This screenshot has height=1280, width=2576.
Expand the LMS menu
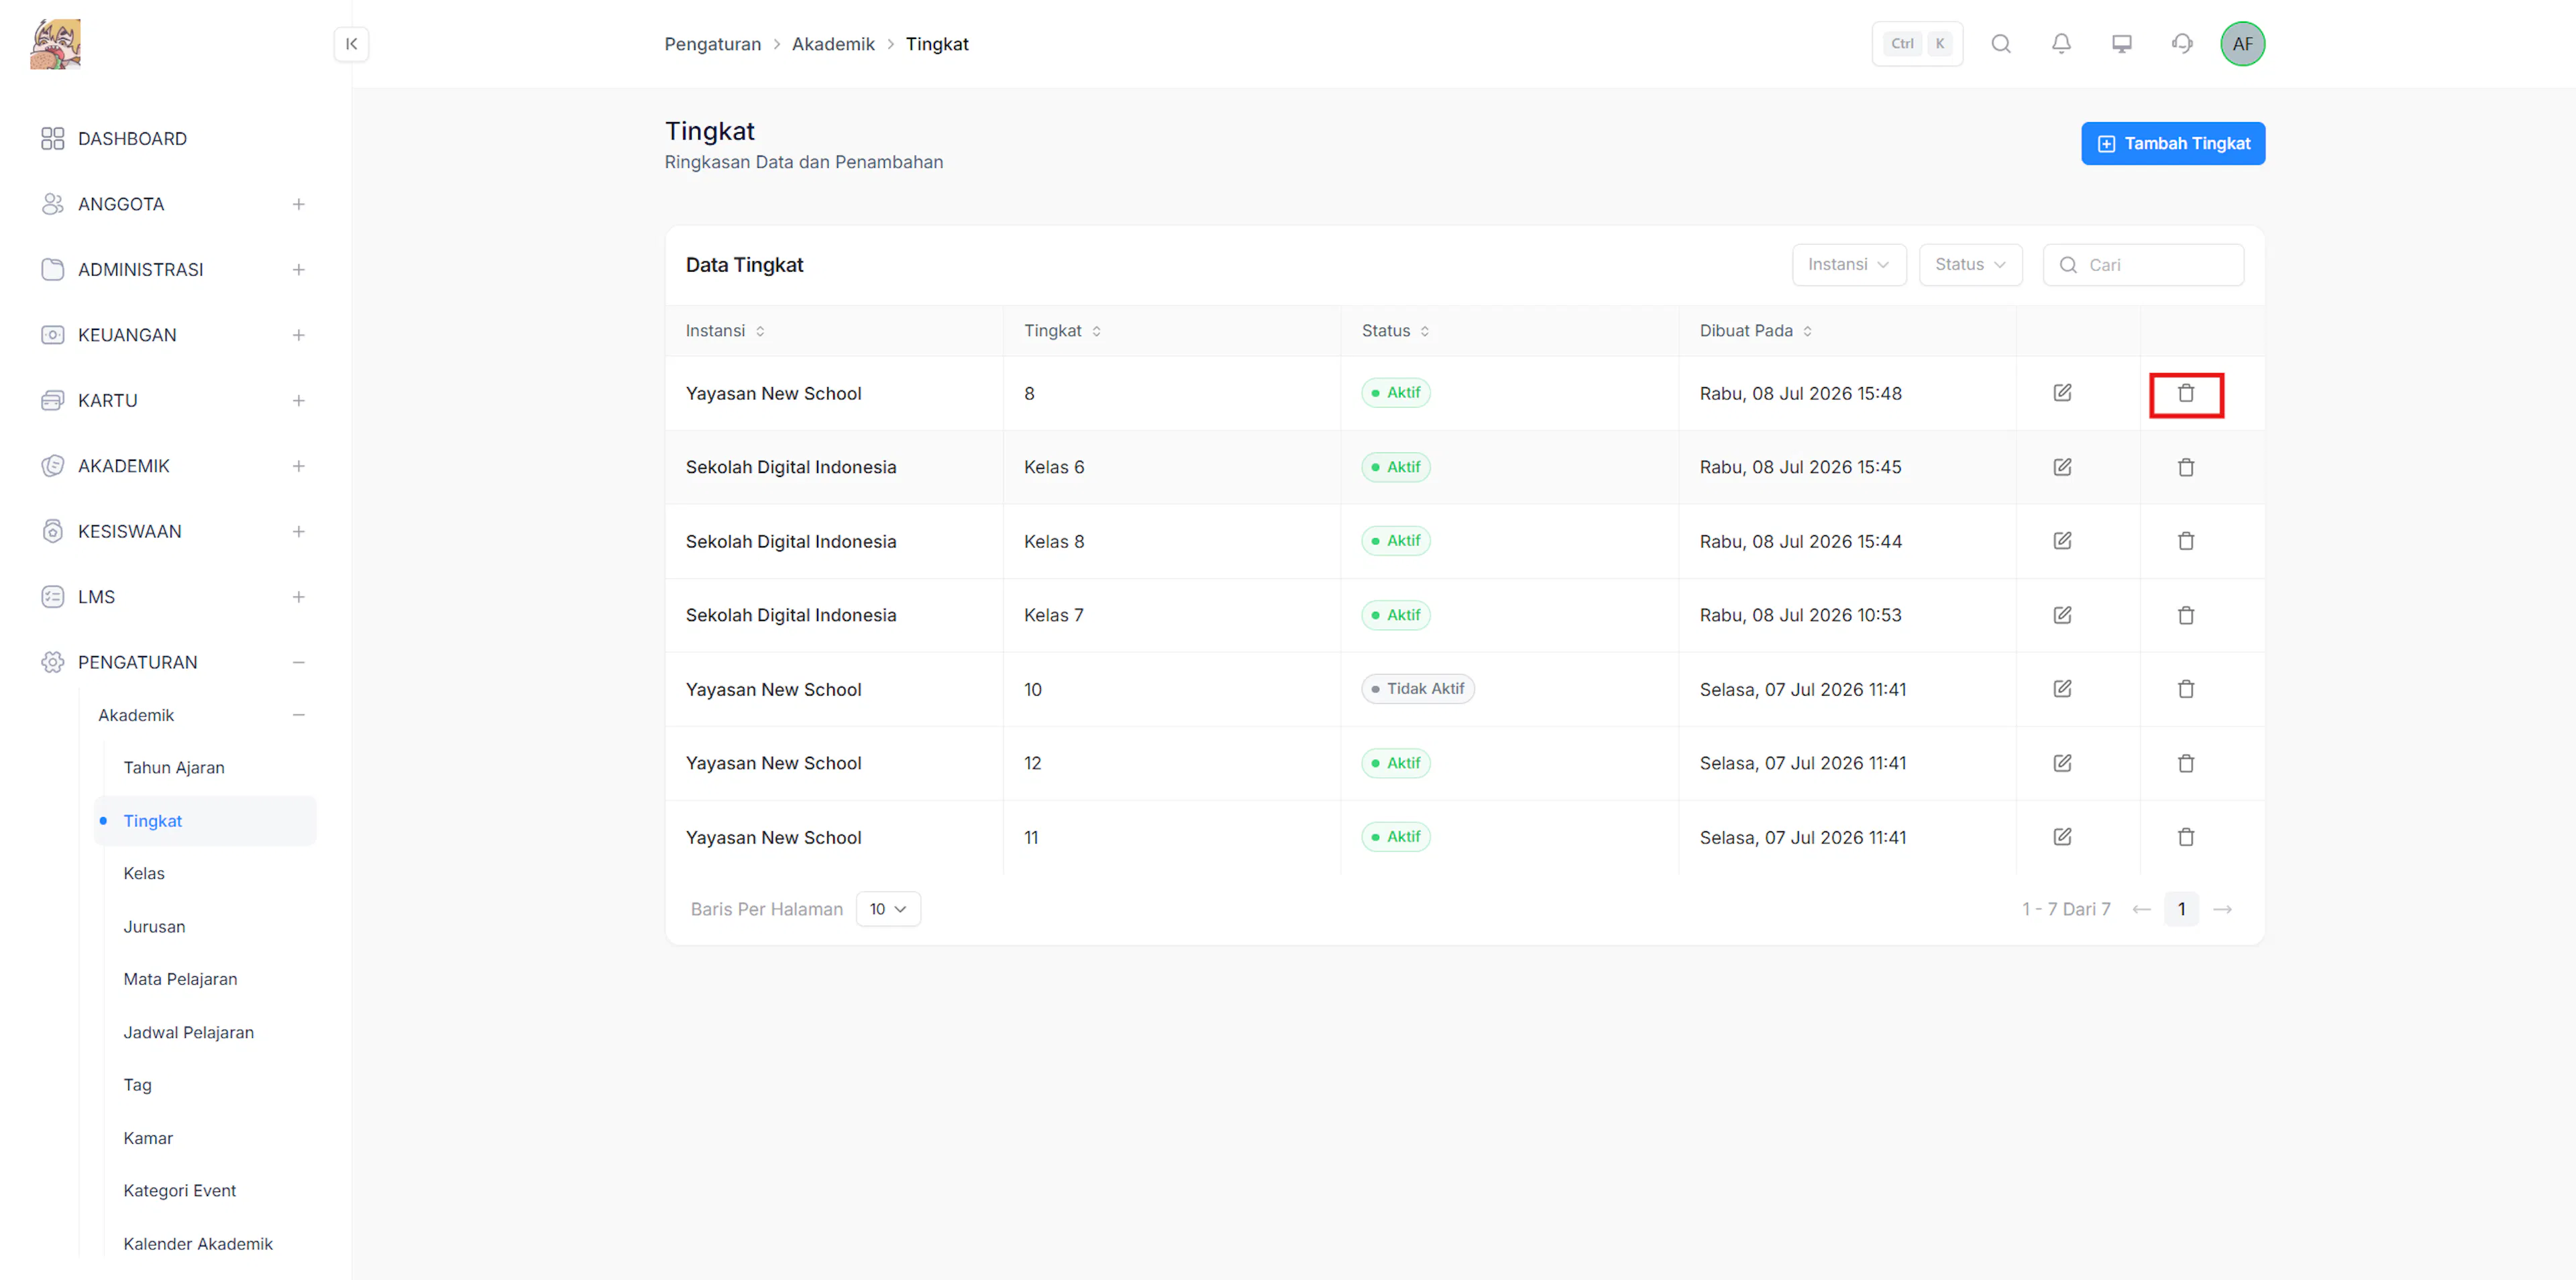click(x=298, y=597)
